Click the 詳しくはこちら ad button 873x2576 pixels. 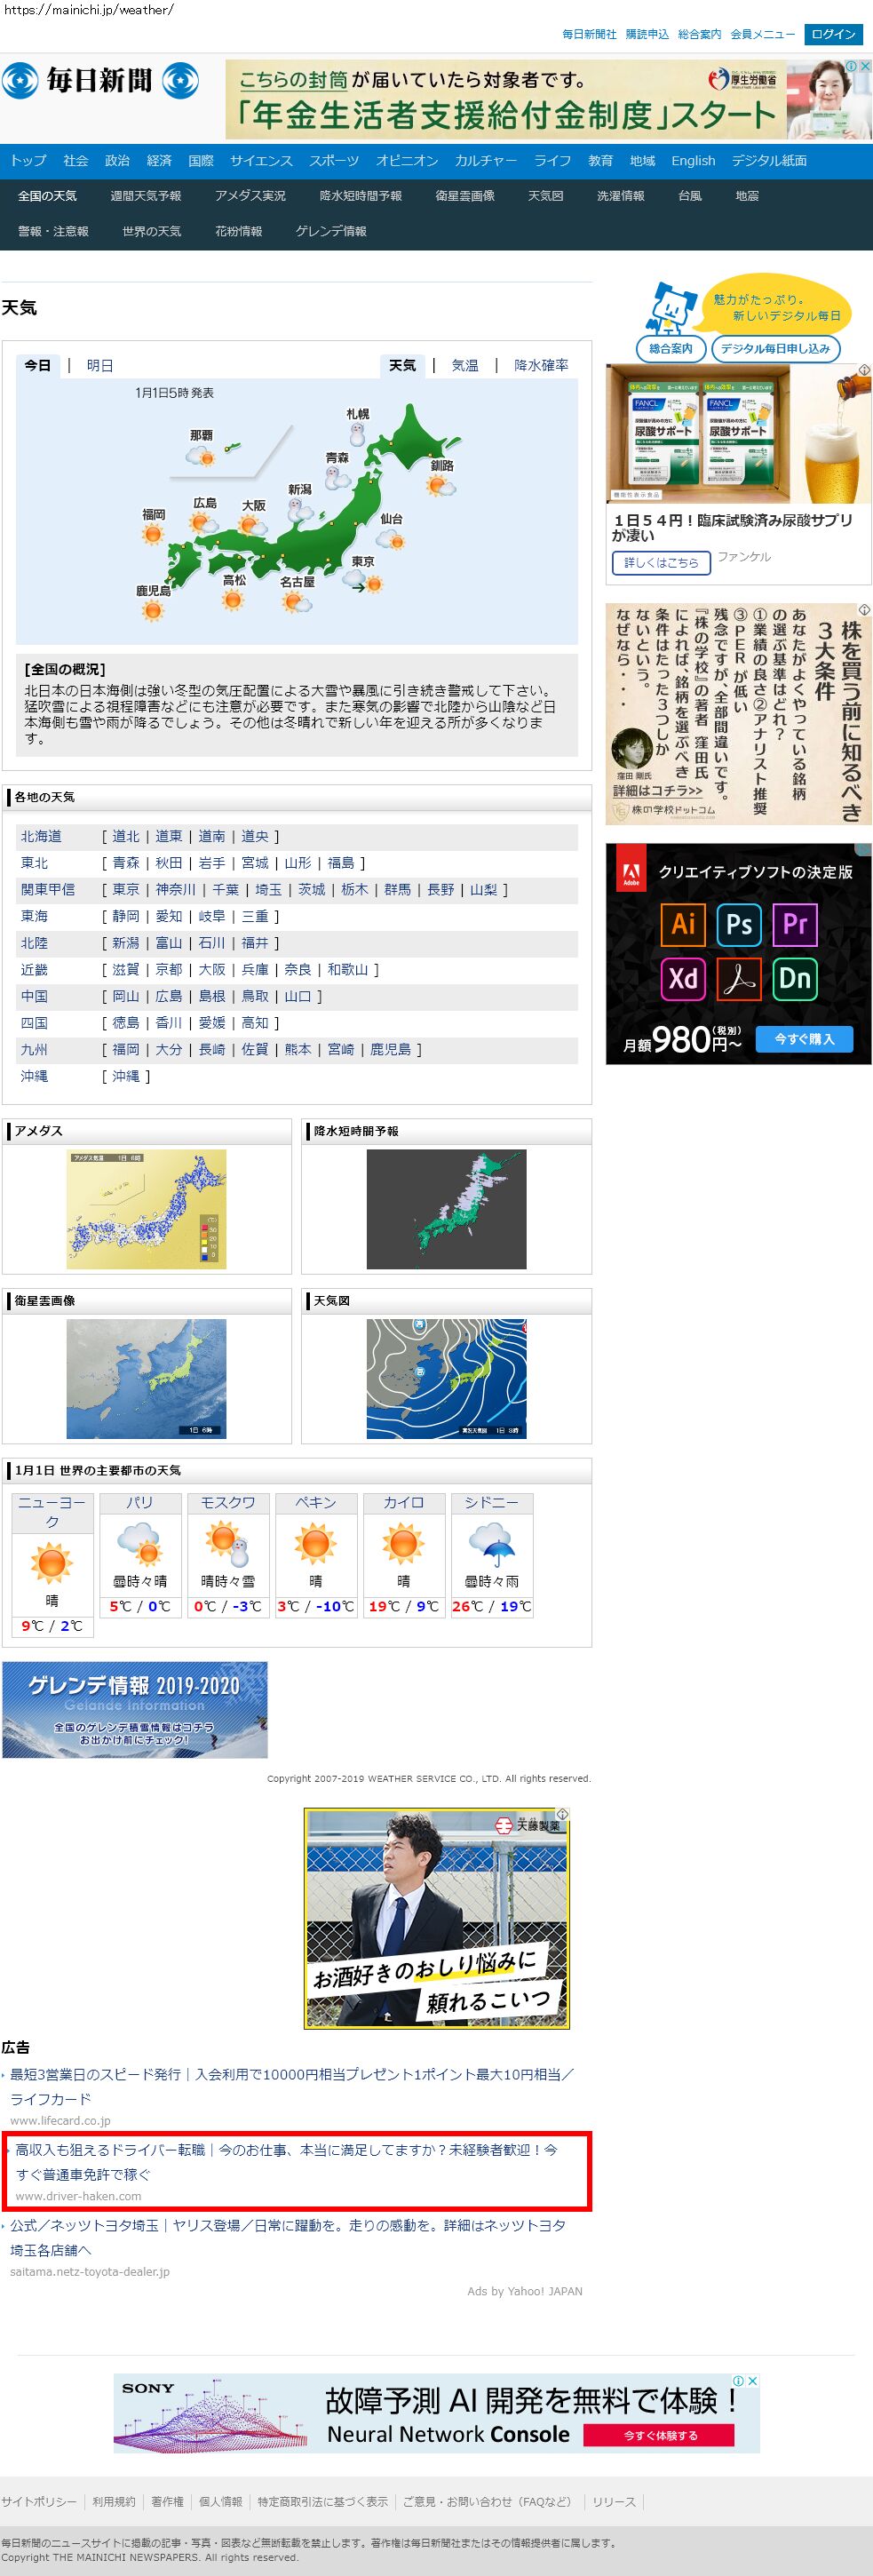661,563
